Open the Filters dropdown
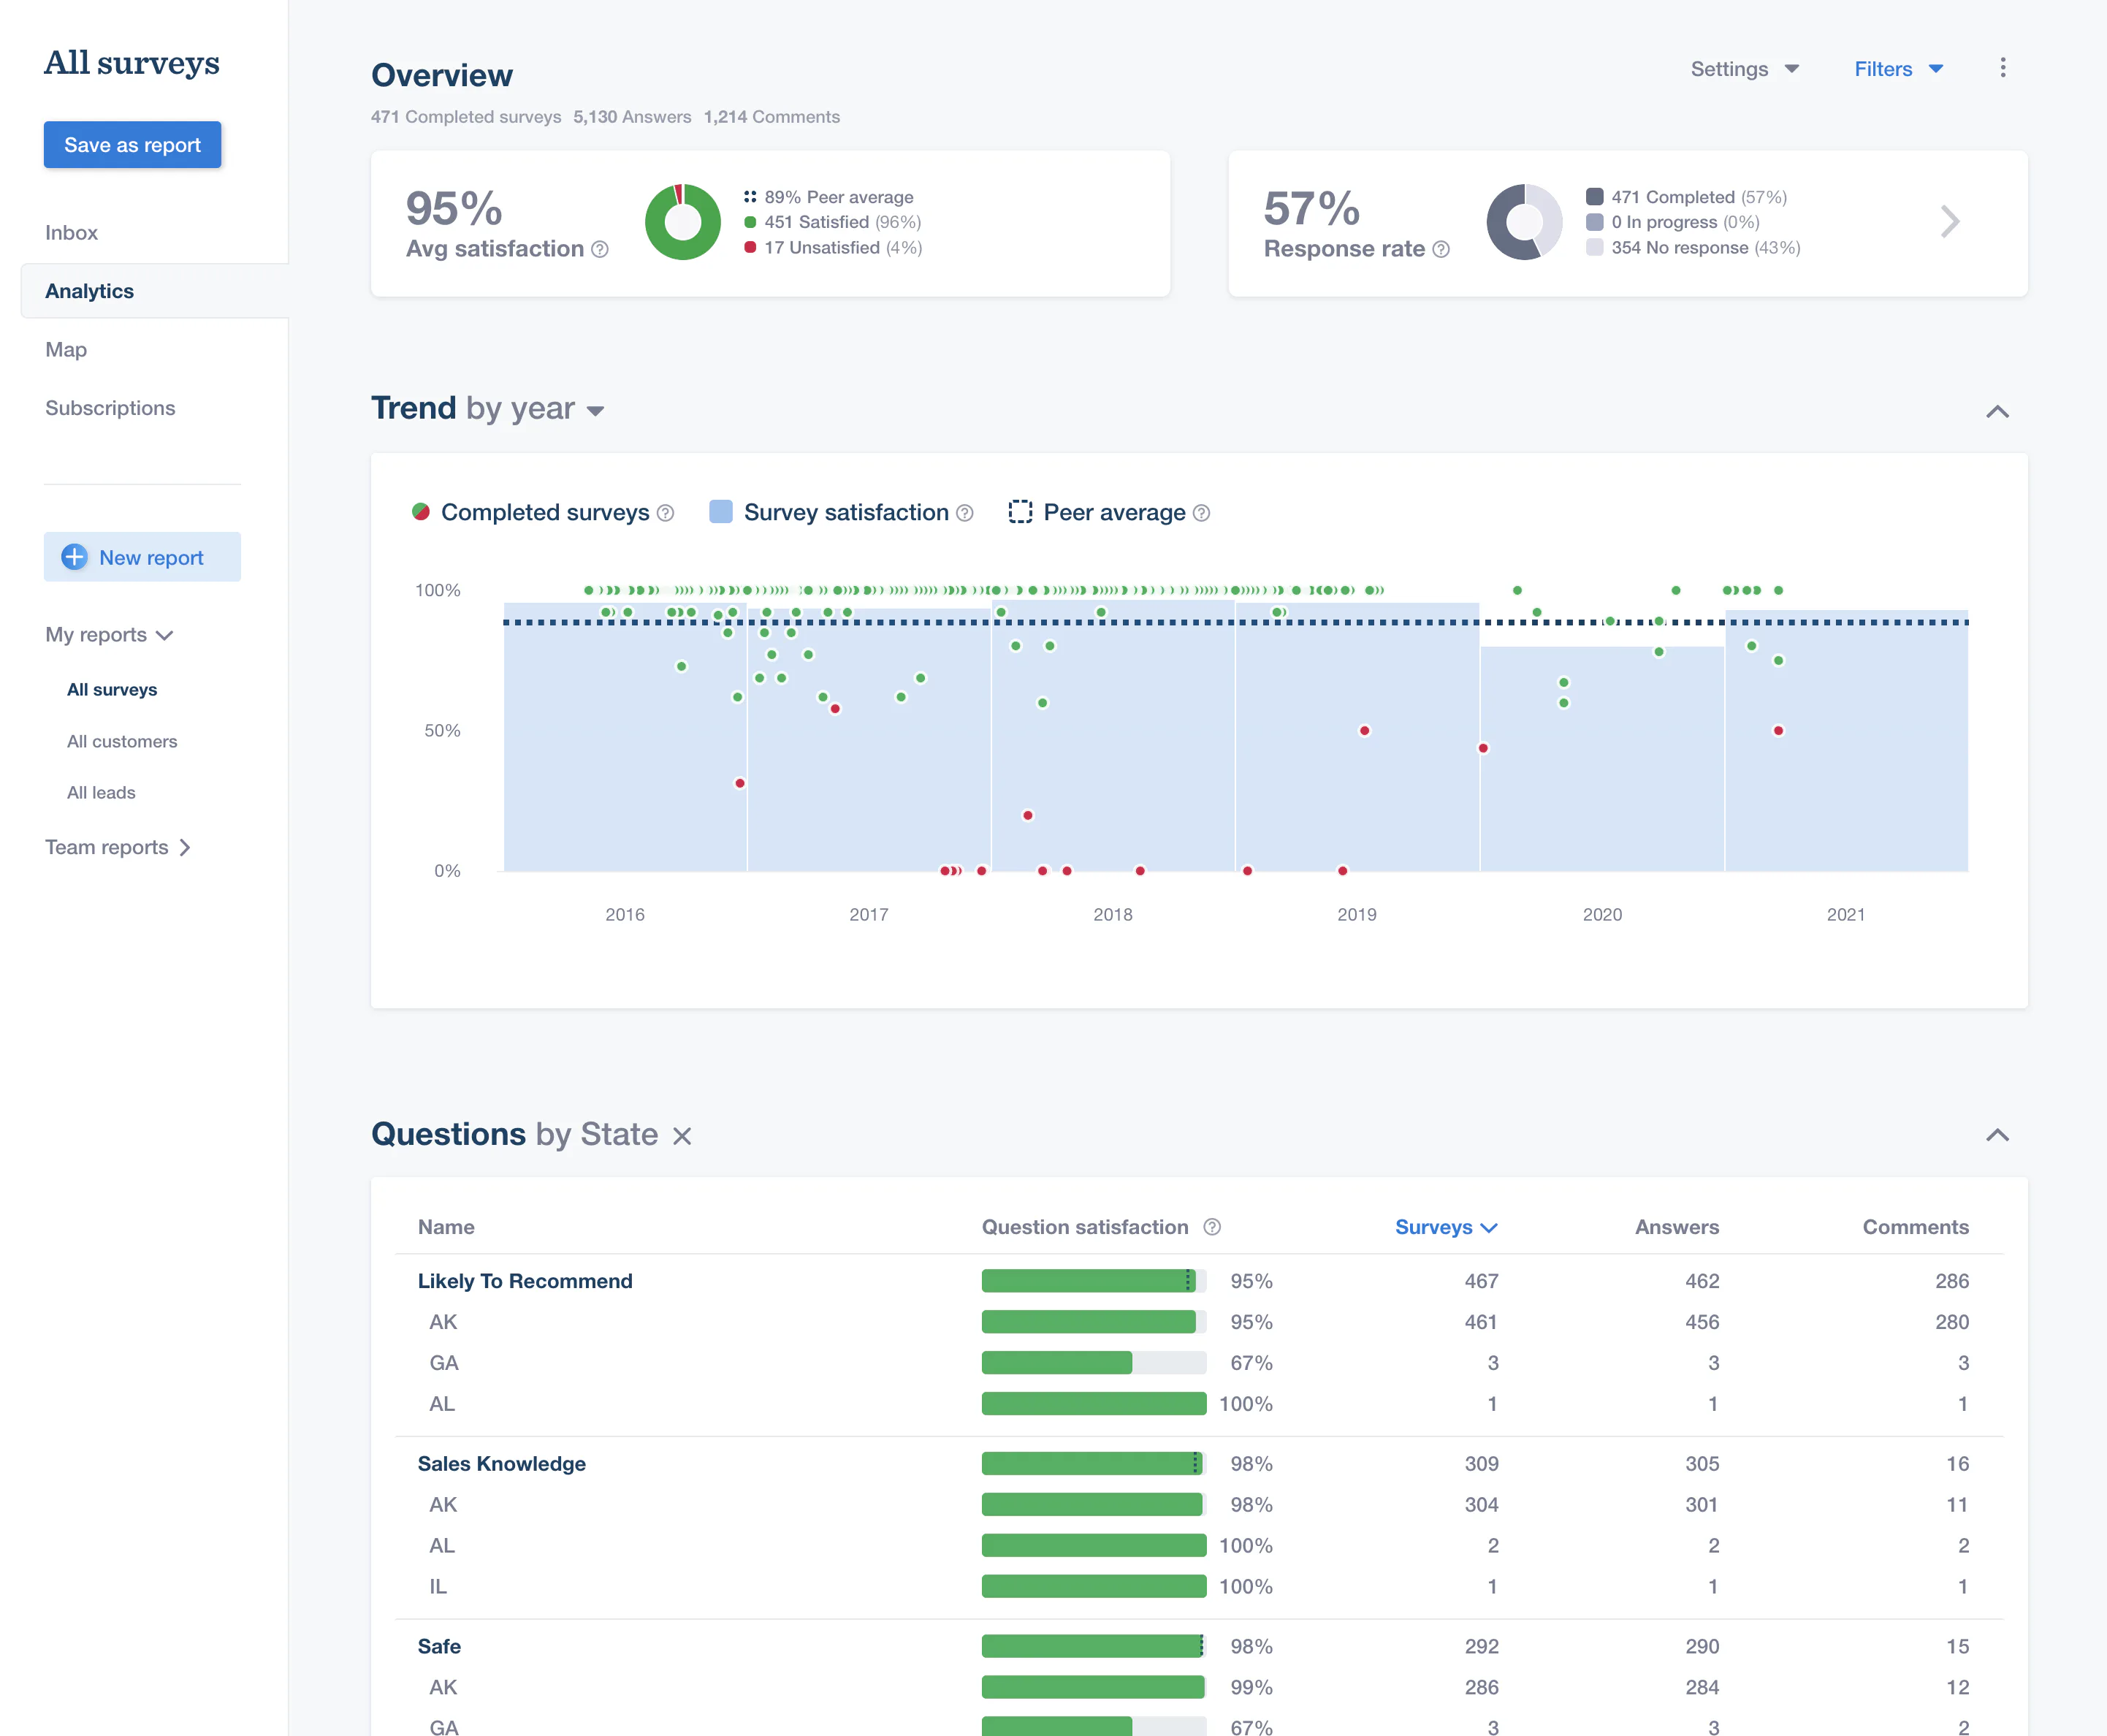This screenshot has width=2107, height=1736. [x=1898, y=69]
